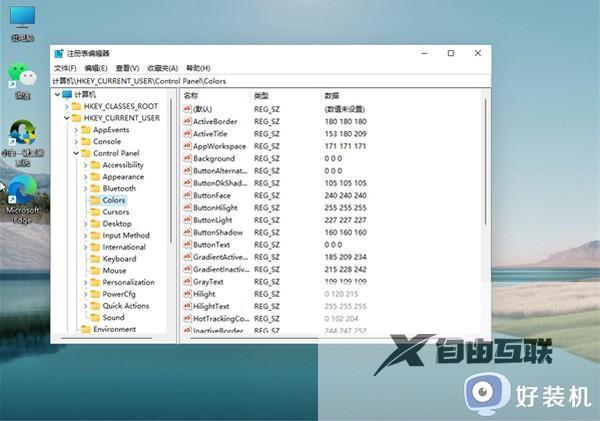Expand the AppEvents key

pyautogui.click(x=76, y=130)
